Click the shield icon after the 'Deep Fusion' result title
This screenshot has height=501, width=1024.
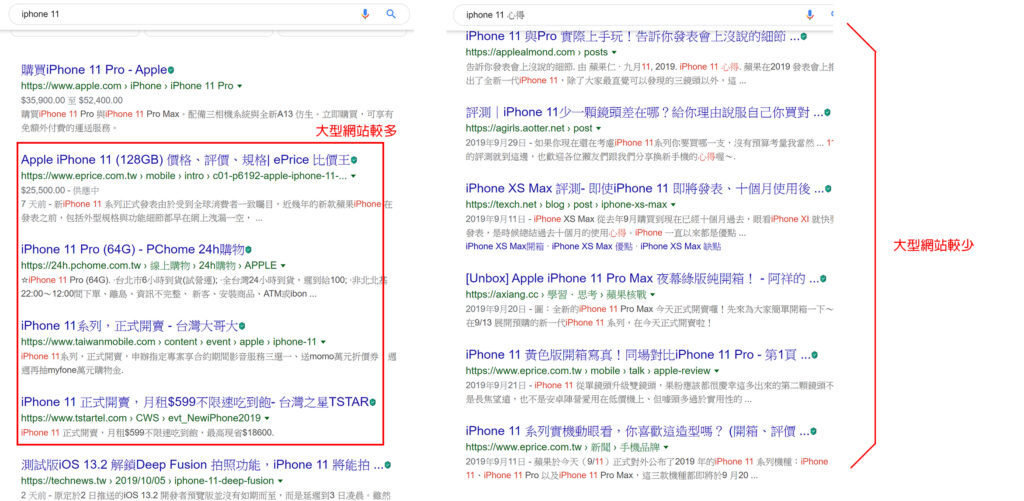pyautogui.click(x=388, y=465)
